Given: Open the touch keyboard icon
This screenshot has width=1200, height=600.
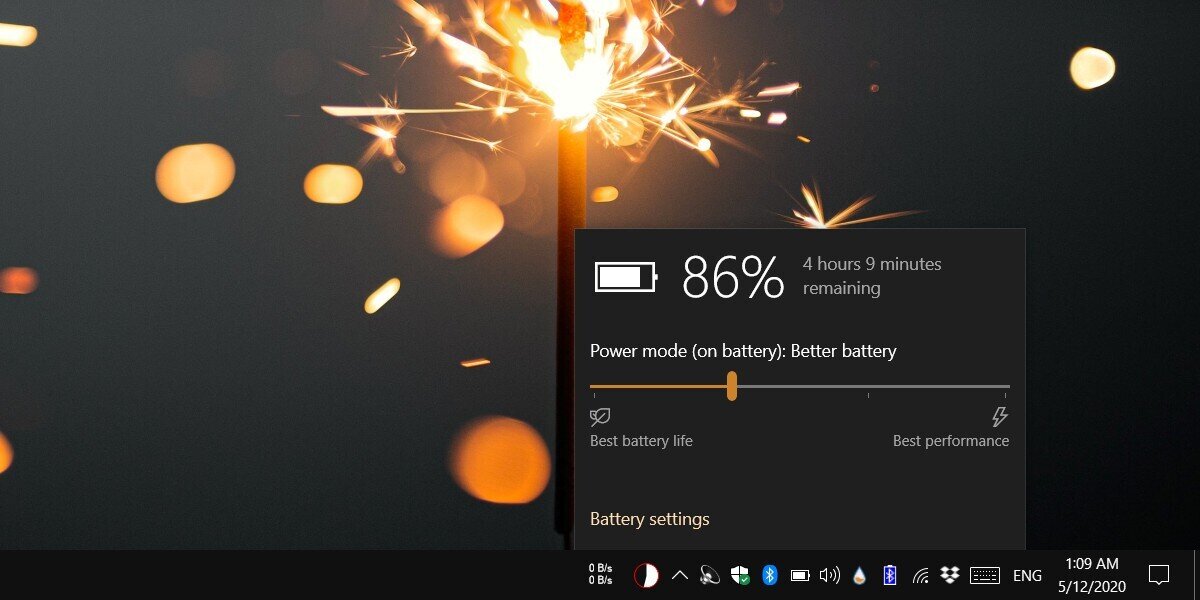Looking at the screenshot, I should (985, 575).
